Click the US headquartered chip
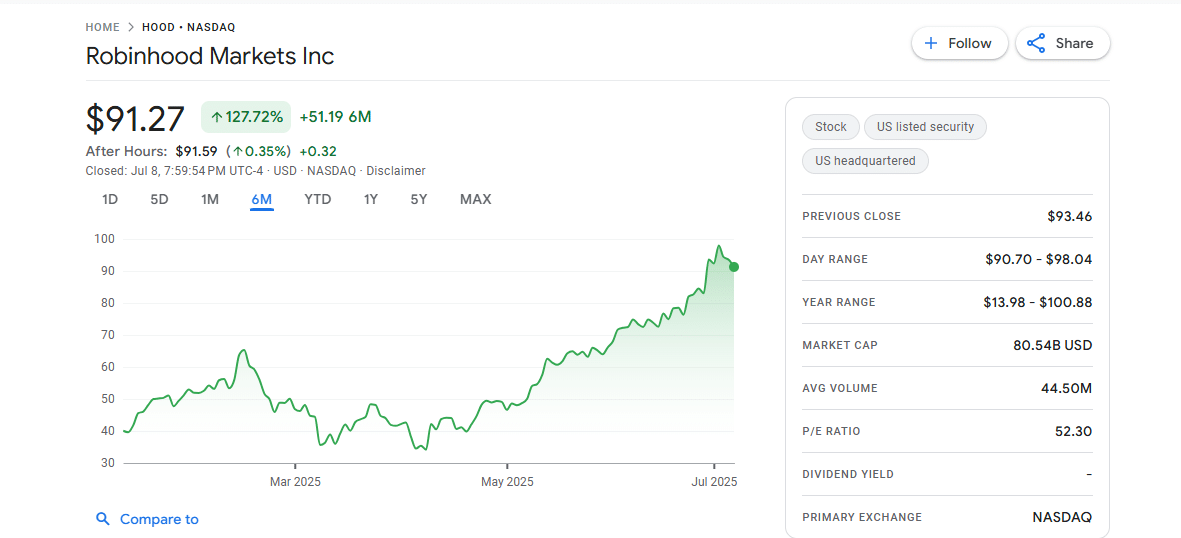 click(865, 160)
